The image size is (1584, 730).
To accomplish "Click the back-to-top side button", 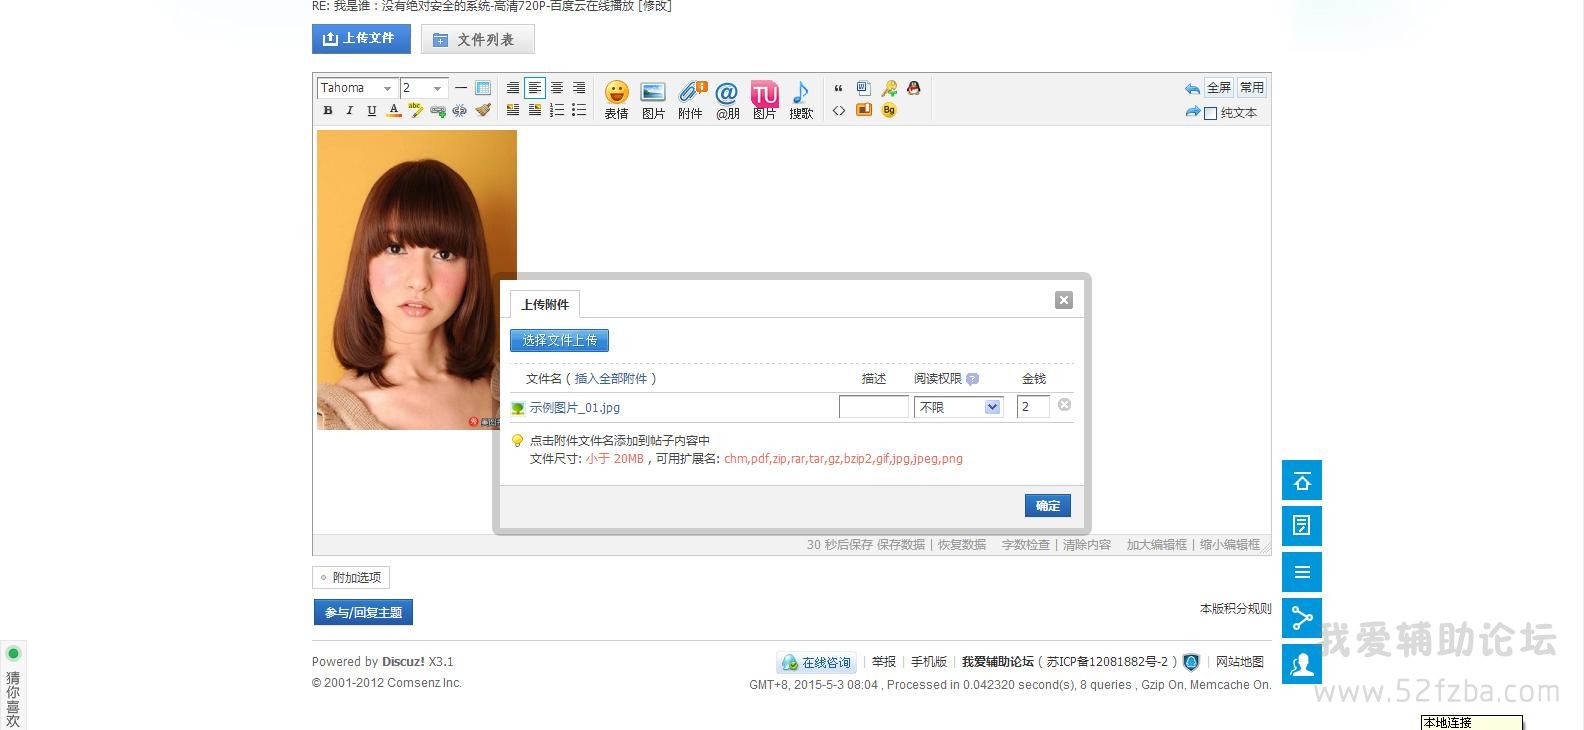I will (1302, 480).
